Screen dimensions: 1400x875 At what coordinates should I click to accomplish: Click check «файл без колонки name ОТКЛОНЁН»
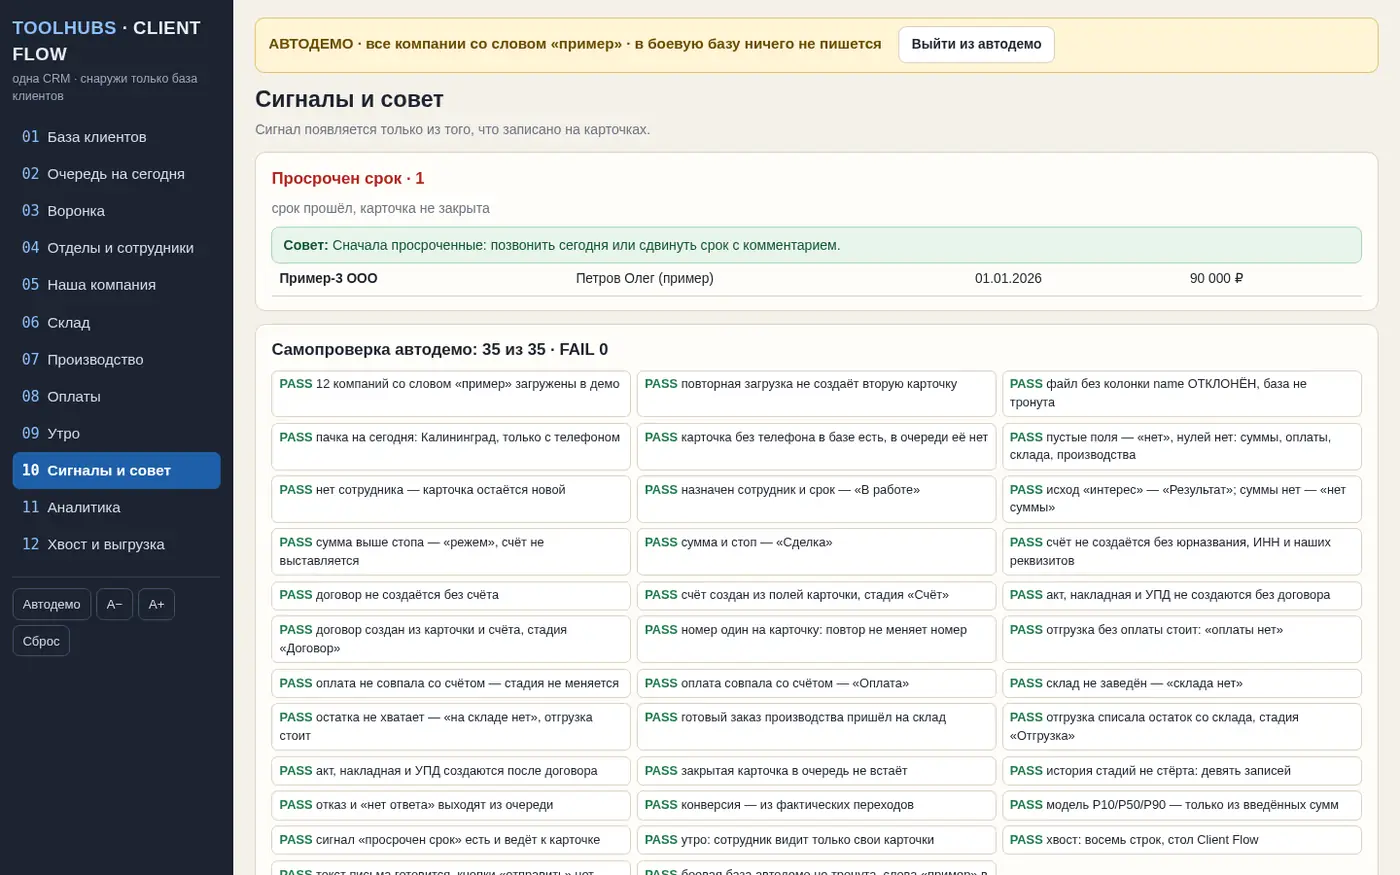pyautogui.click(x=1182, y=394)
